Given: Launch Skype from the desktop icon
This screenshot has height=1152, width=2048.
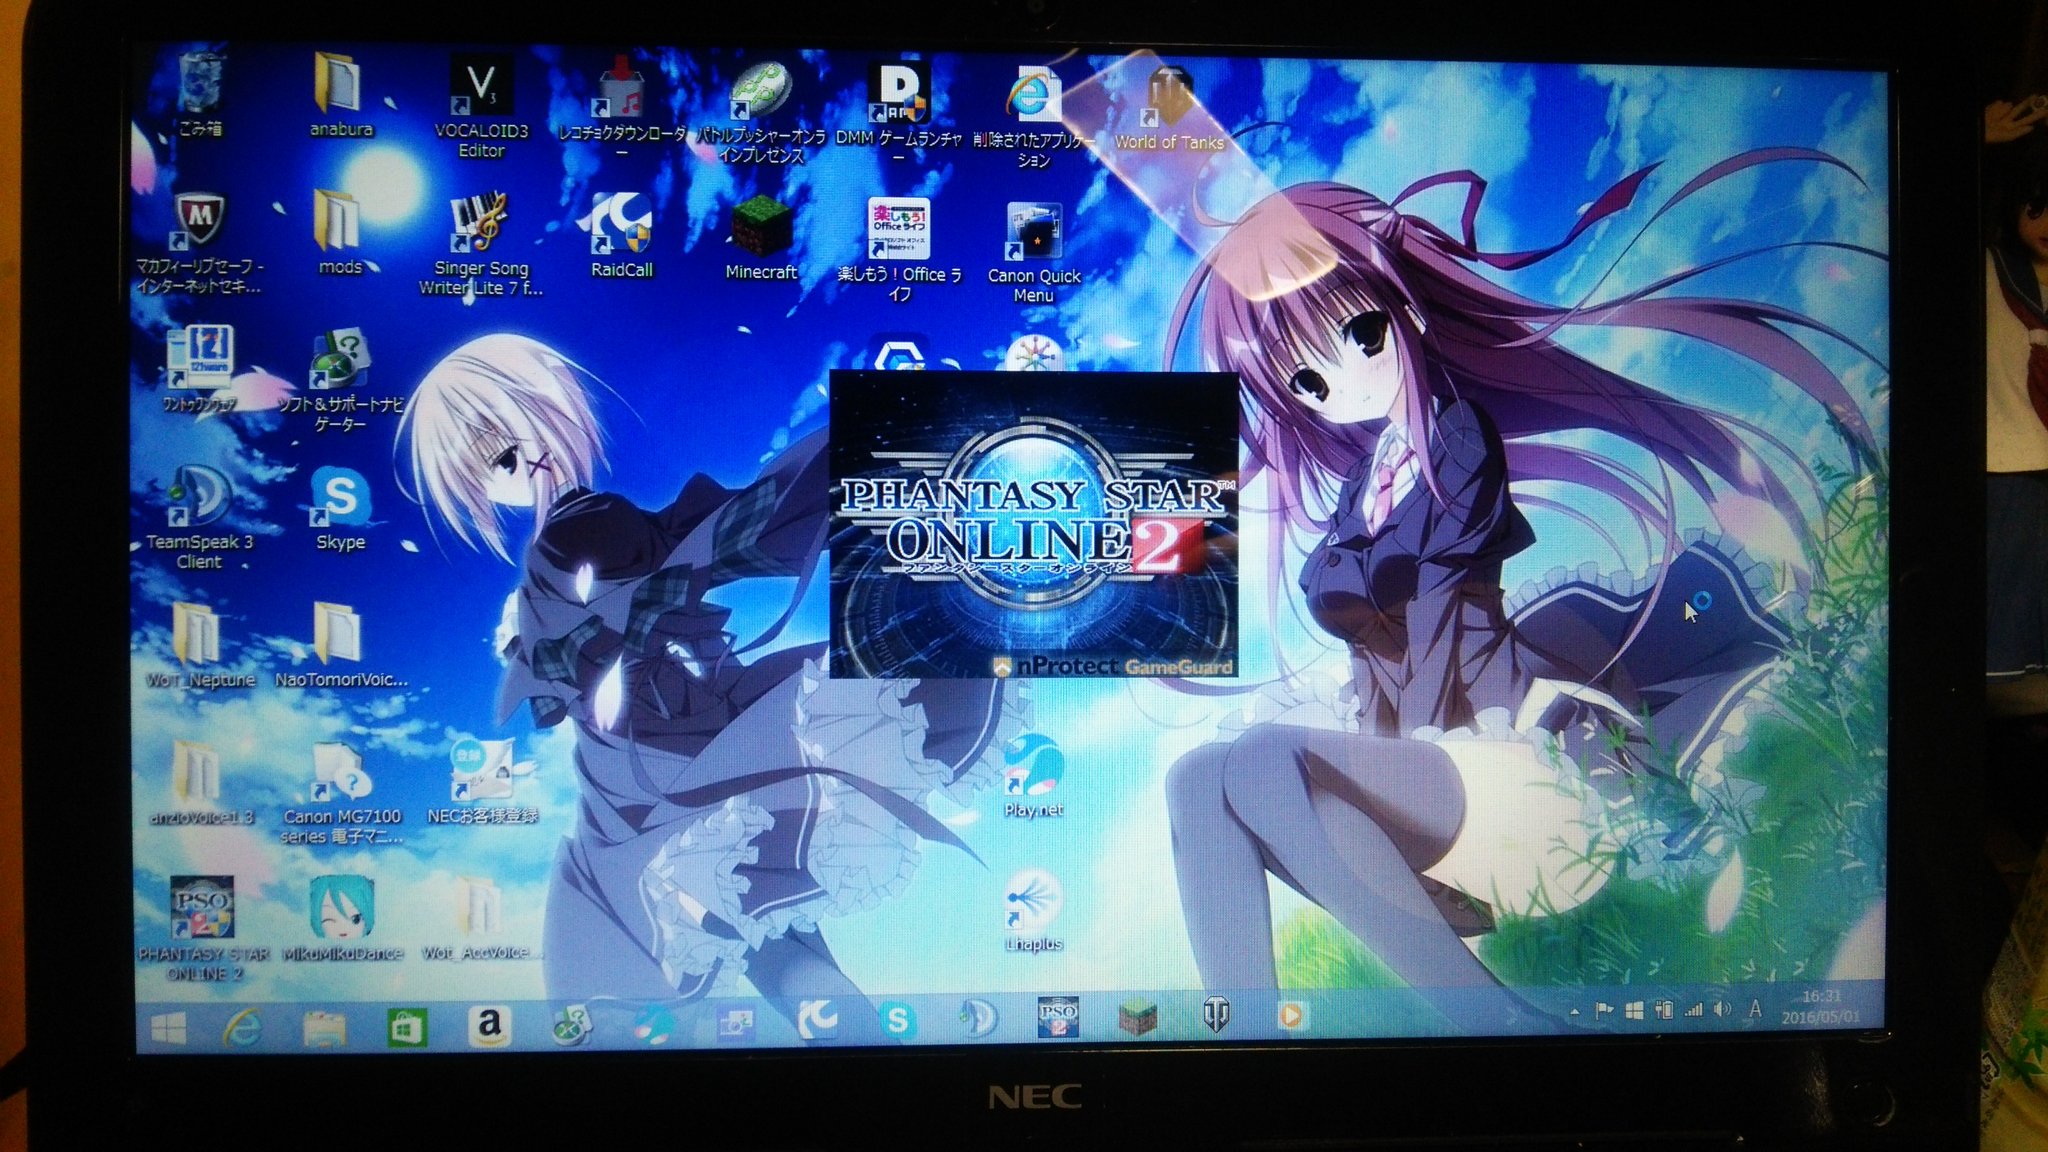Looking at the screenshot, I should [x=340, y=508].
